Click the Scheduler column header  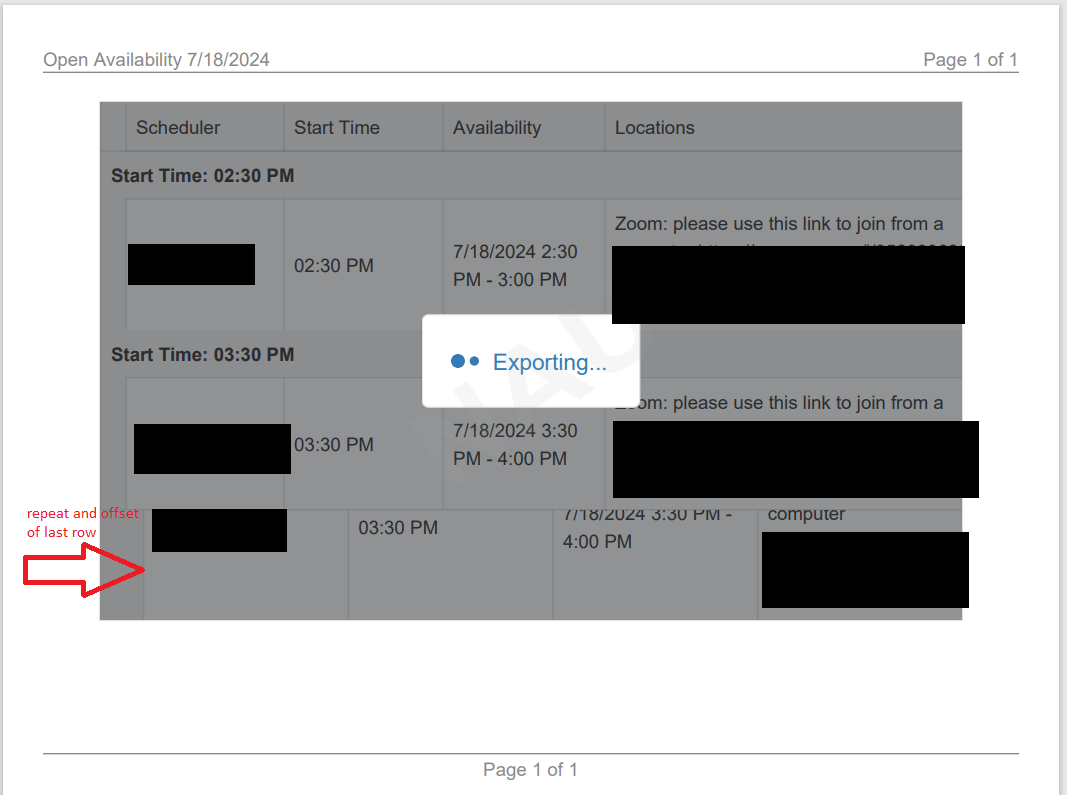(x=178, y=128)
